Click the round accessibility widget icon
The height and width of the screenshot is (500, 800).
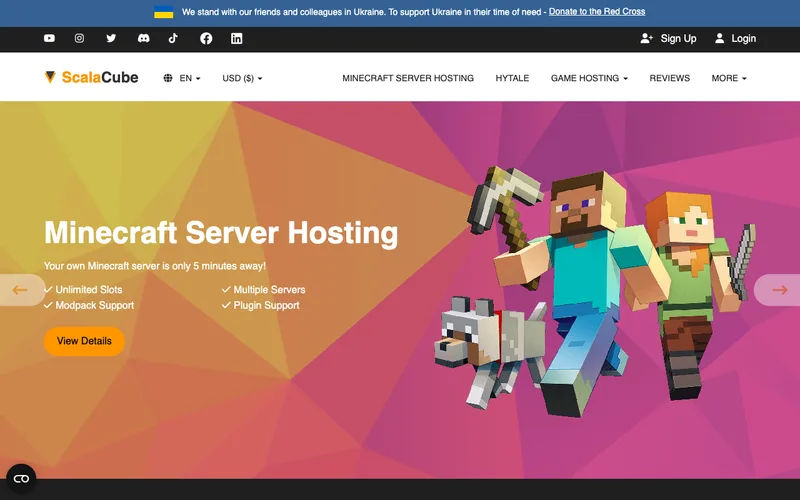point(21,479)
